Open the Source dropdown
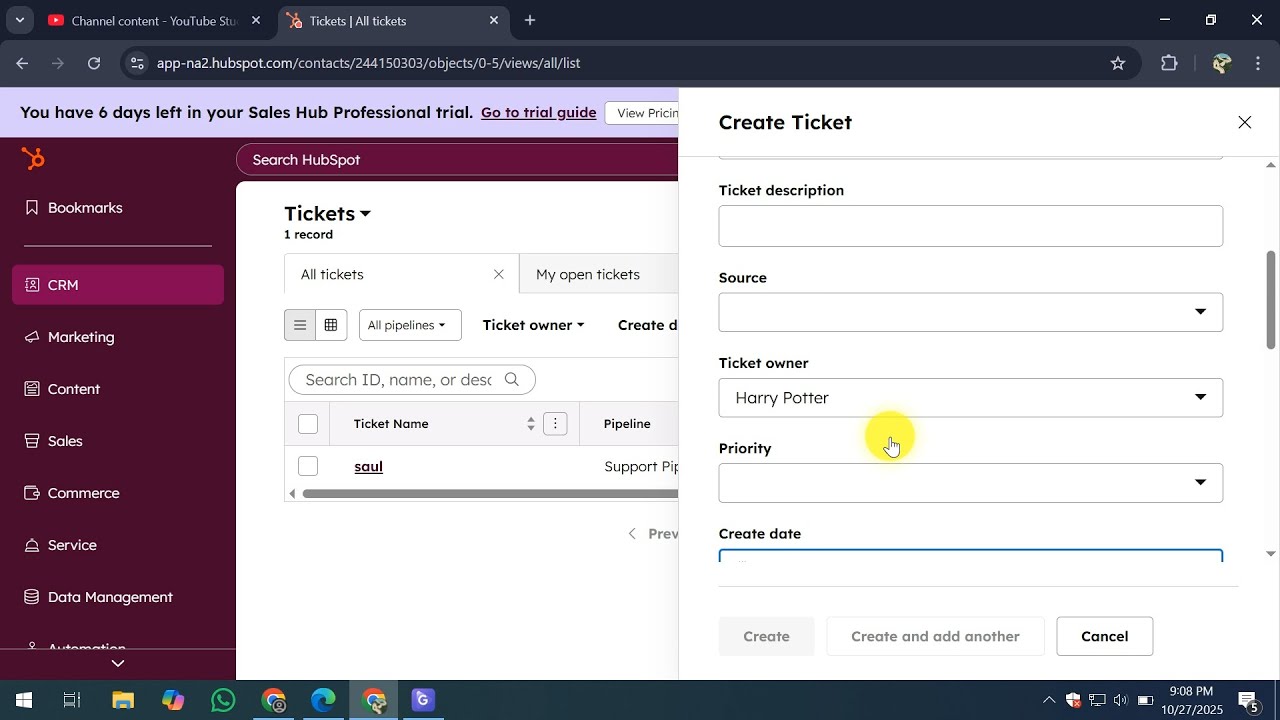Screen dimensions: 1280x720 pyautogui.click(x=970, y=312)
